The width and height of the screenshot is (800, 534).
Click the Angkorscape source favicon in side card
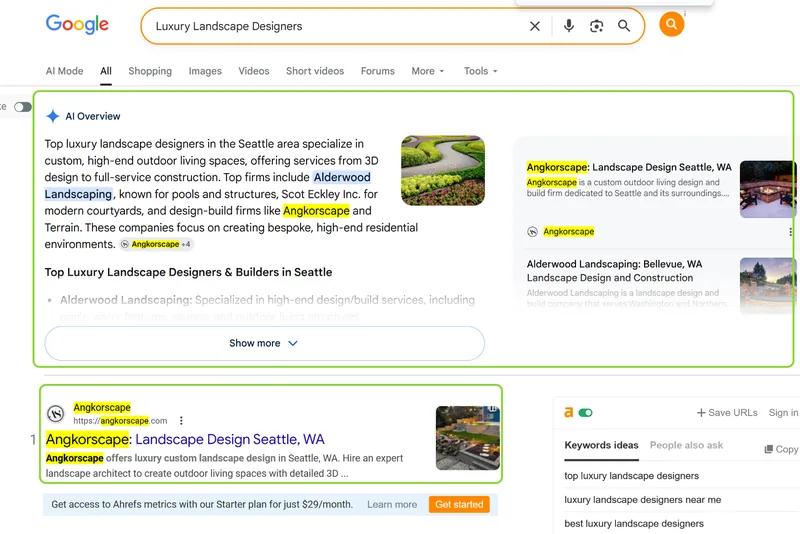(532, 232)
